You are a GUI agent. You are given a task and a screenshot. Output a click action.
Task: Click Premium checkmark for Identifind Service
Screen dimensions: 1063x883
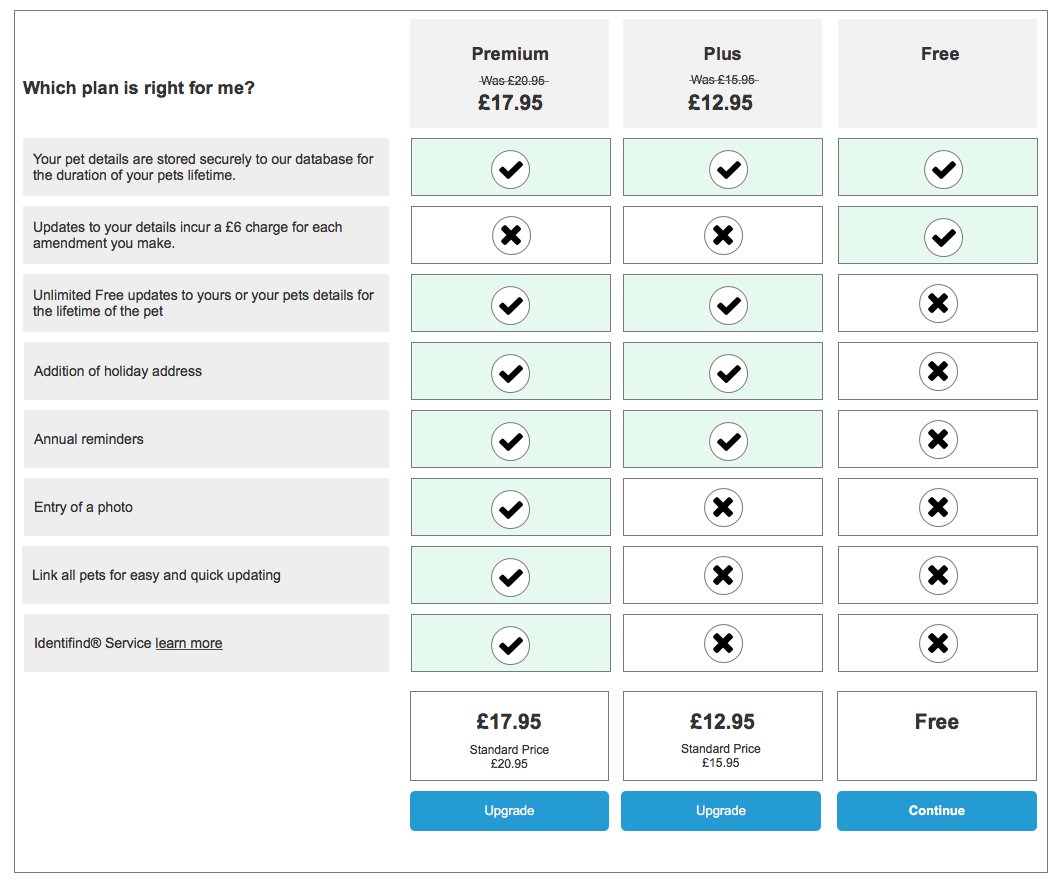click(x=510, y=645)
